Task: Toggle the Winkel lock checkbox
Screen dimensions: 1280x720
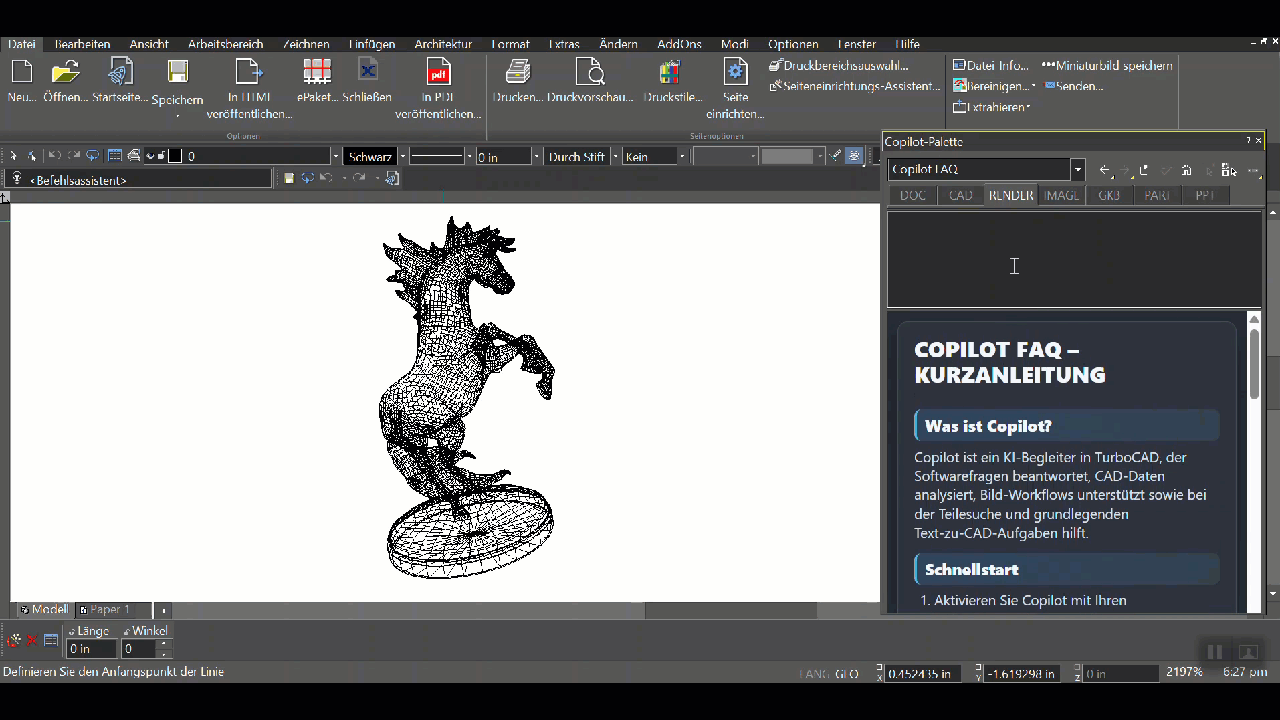Action: point(127,632)
